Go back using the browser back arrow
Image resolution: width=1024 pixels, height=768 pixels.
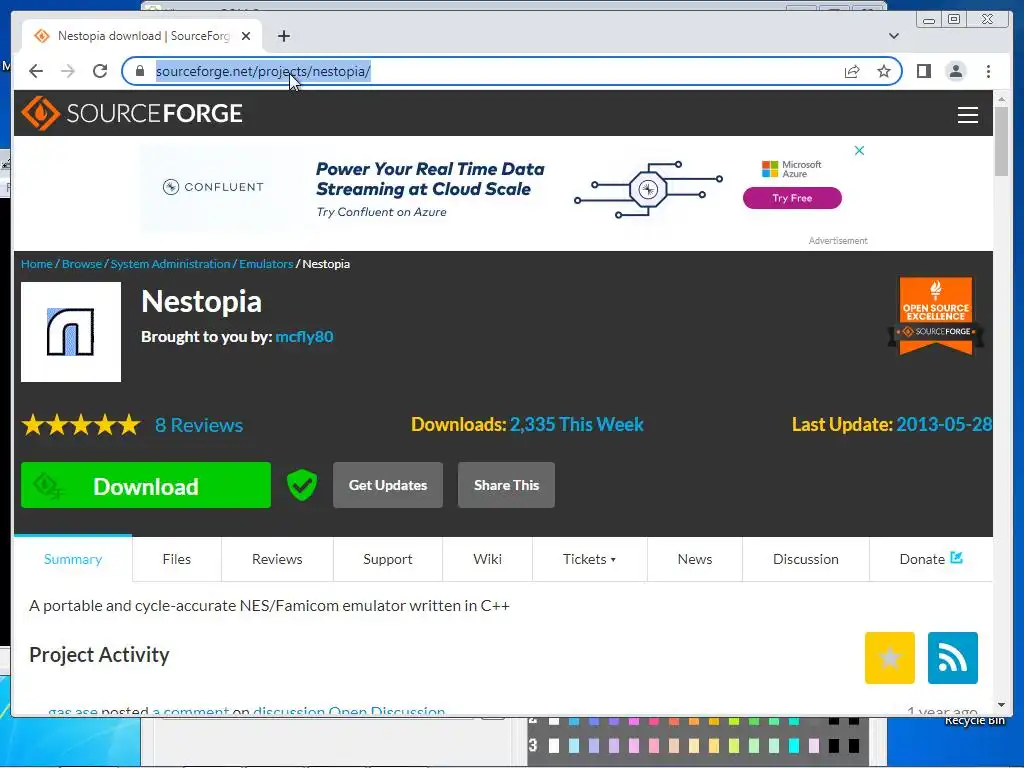tap(36, 71)
